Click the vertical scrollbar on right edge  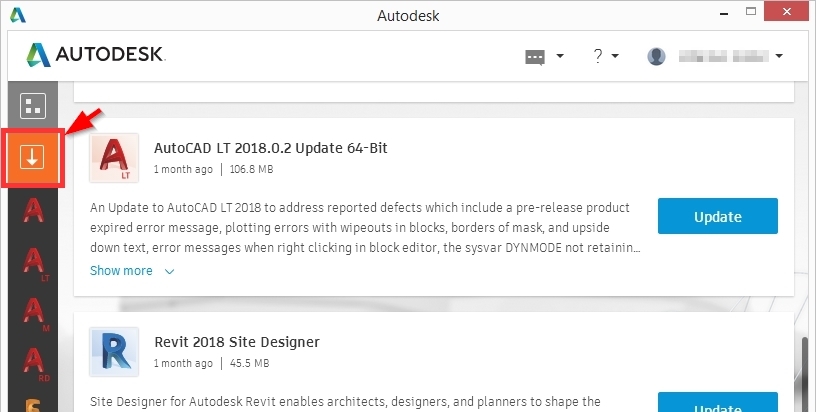pos(806,370)
